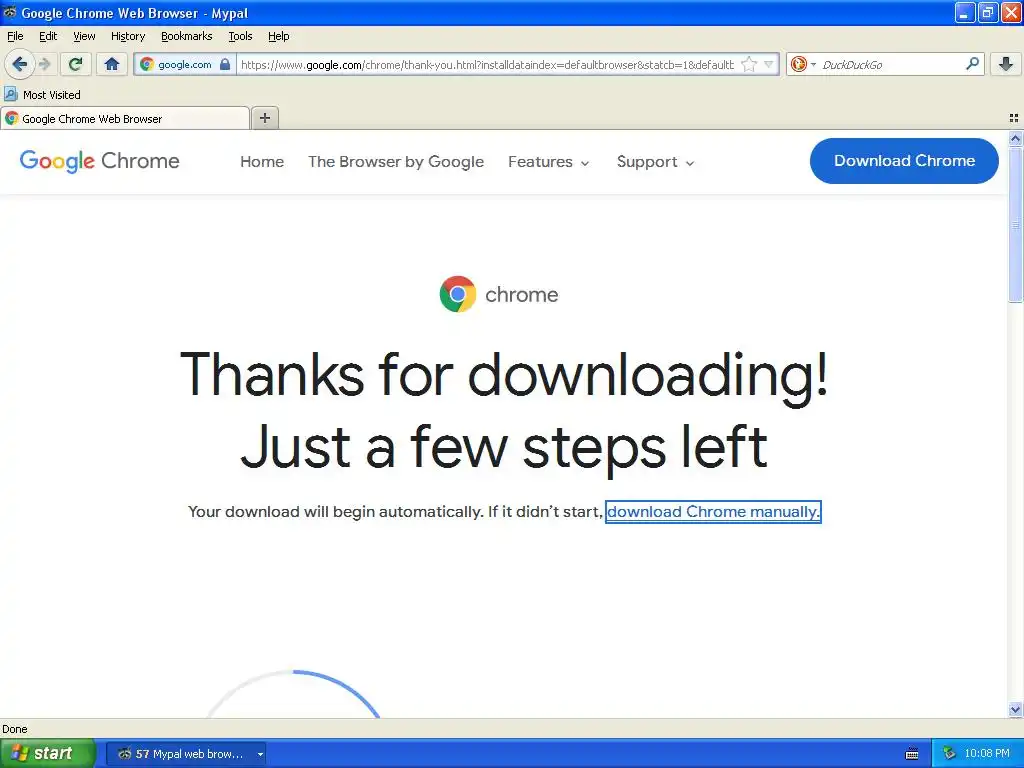Click the address bar URL field
The height and width of the screenshot is (768, 1024).
coord(487,64)
